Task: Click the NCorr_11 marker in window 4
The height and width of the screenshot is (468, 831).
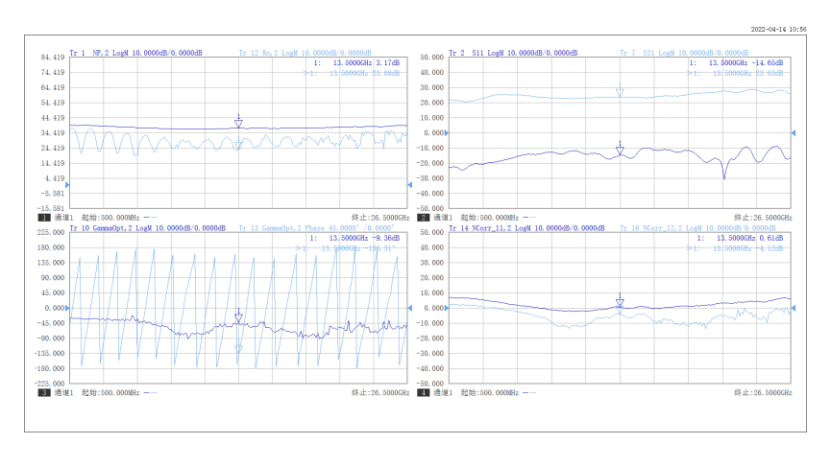Action: pos(620,301)
